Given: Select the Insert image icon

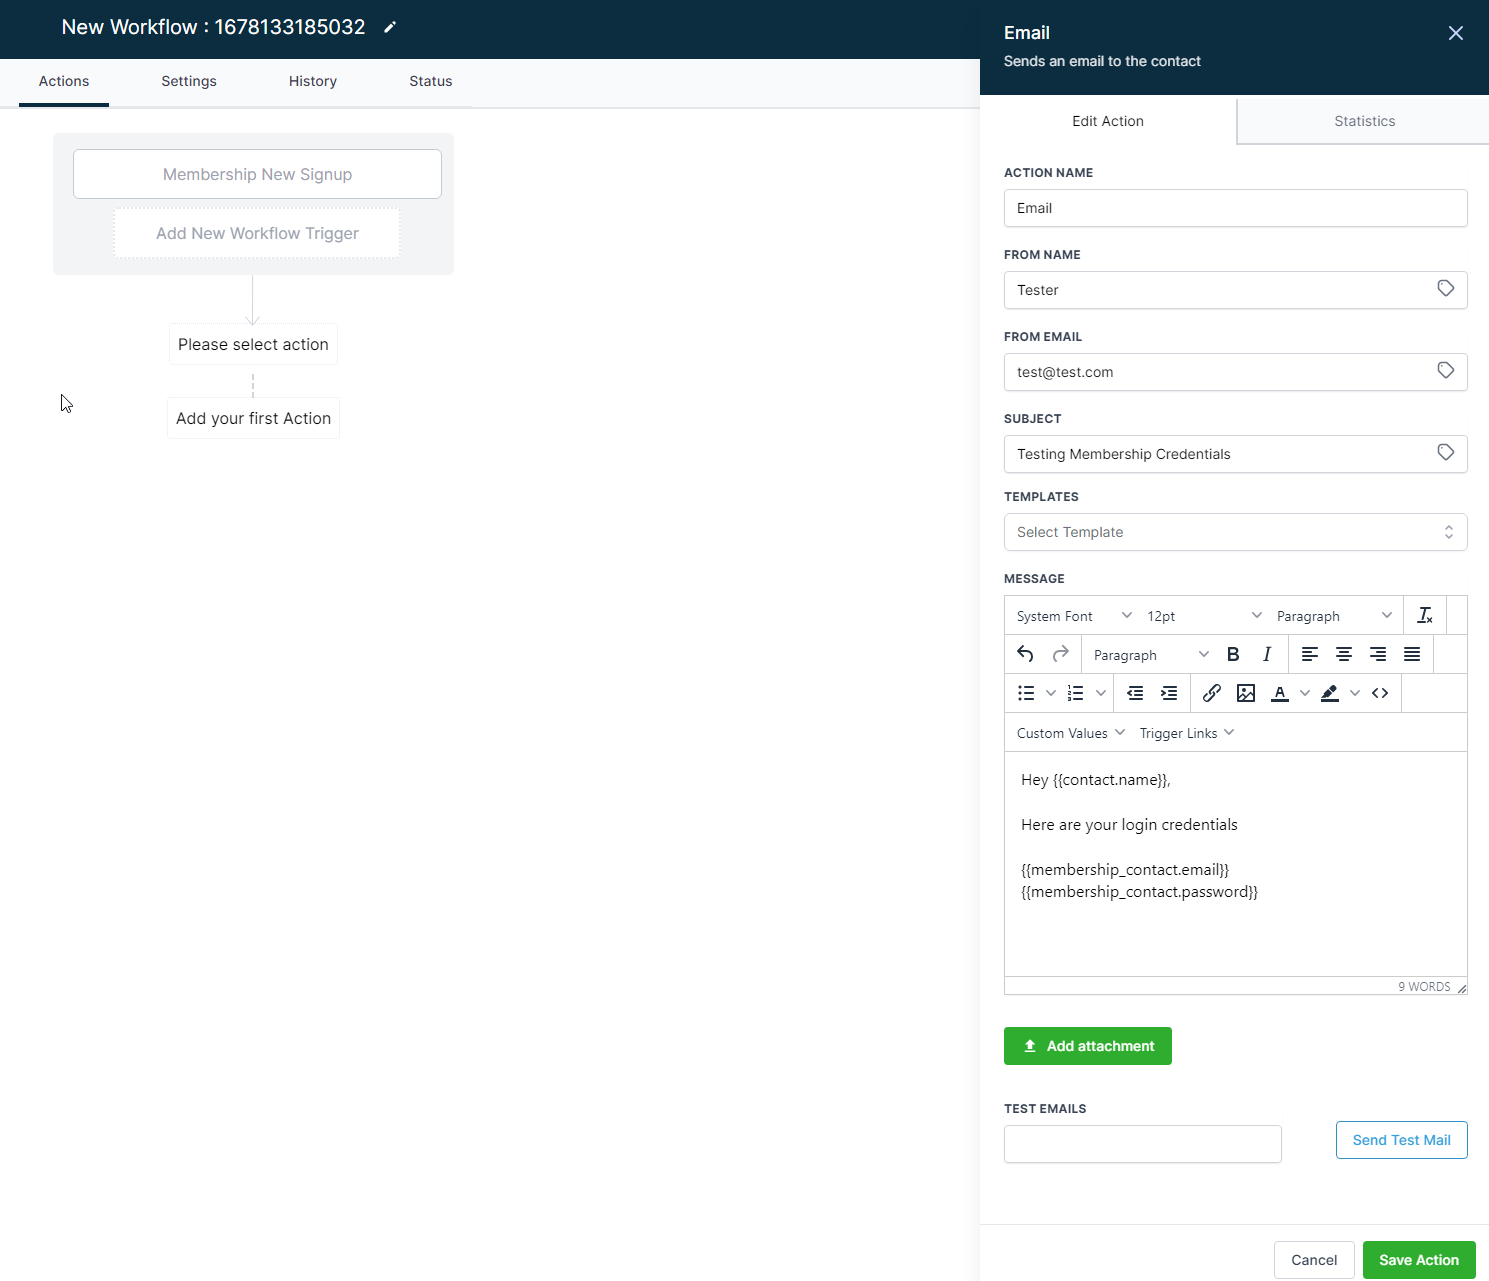Looking at the screenshot, I should [x=1245, y=693].
